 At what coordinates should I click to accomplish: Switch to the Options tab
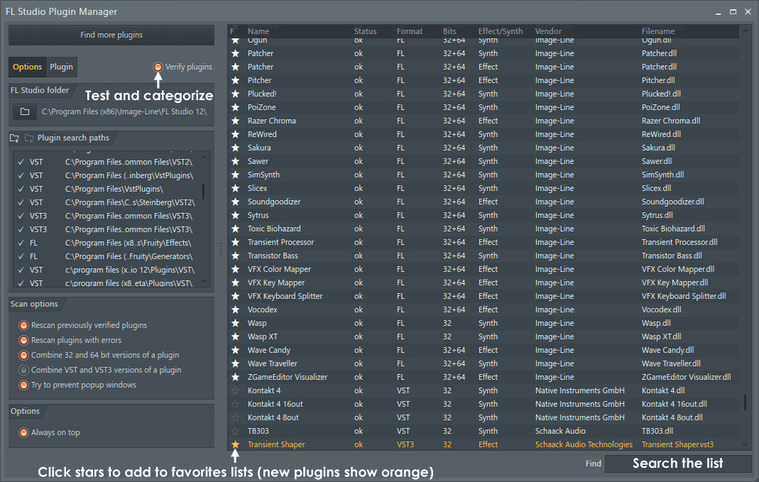coord(27,67)
